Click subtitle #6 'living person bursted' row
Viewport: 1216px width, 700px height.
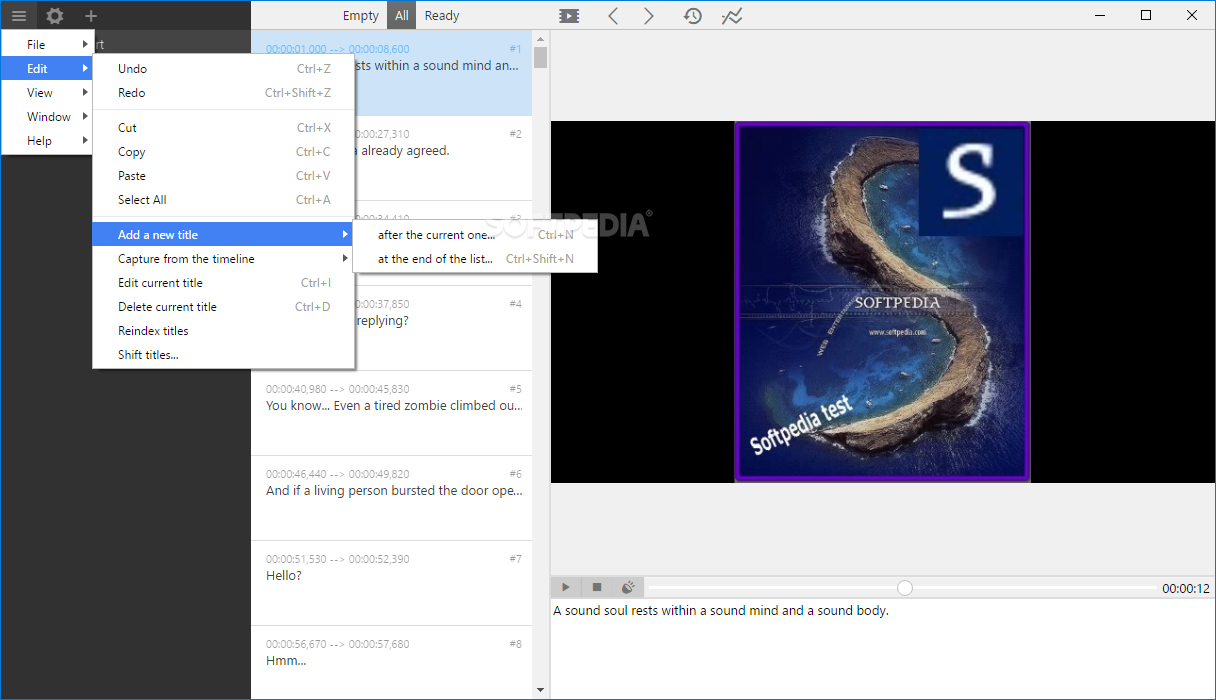392,498
